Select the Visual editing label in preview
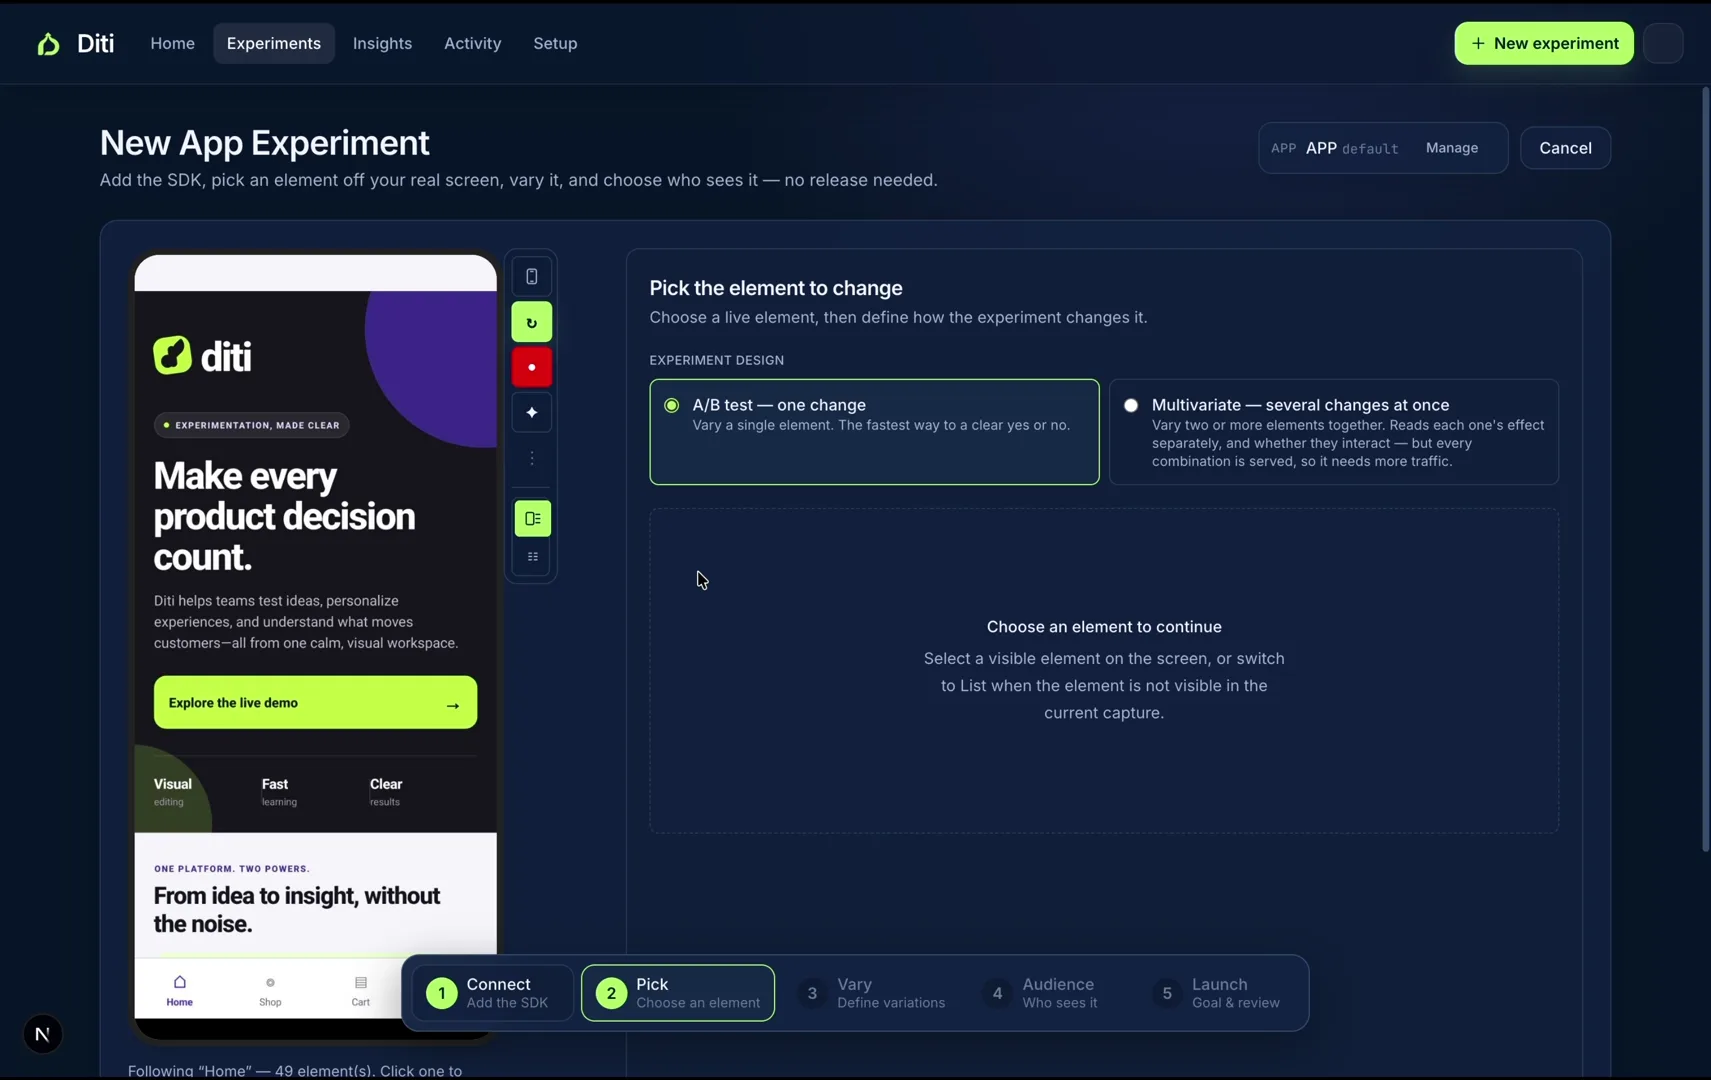 pos(173,791)
